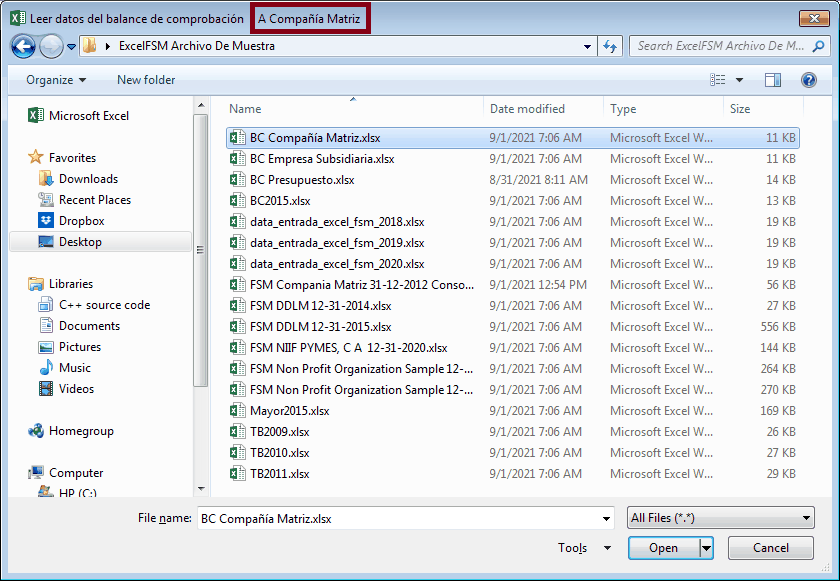Click the search magnifier icon

pyautogui.click(x=818, y=47)
